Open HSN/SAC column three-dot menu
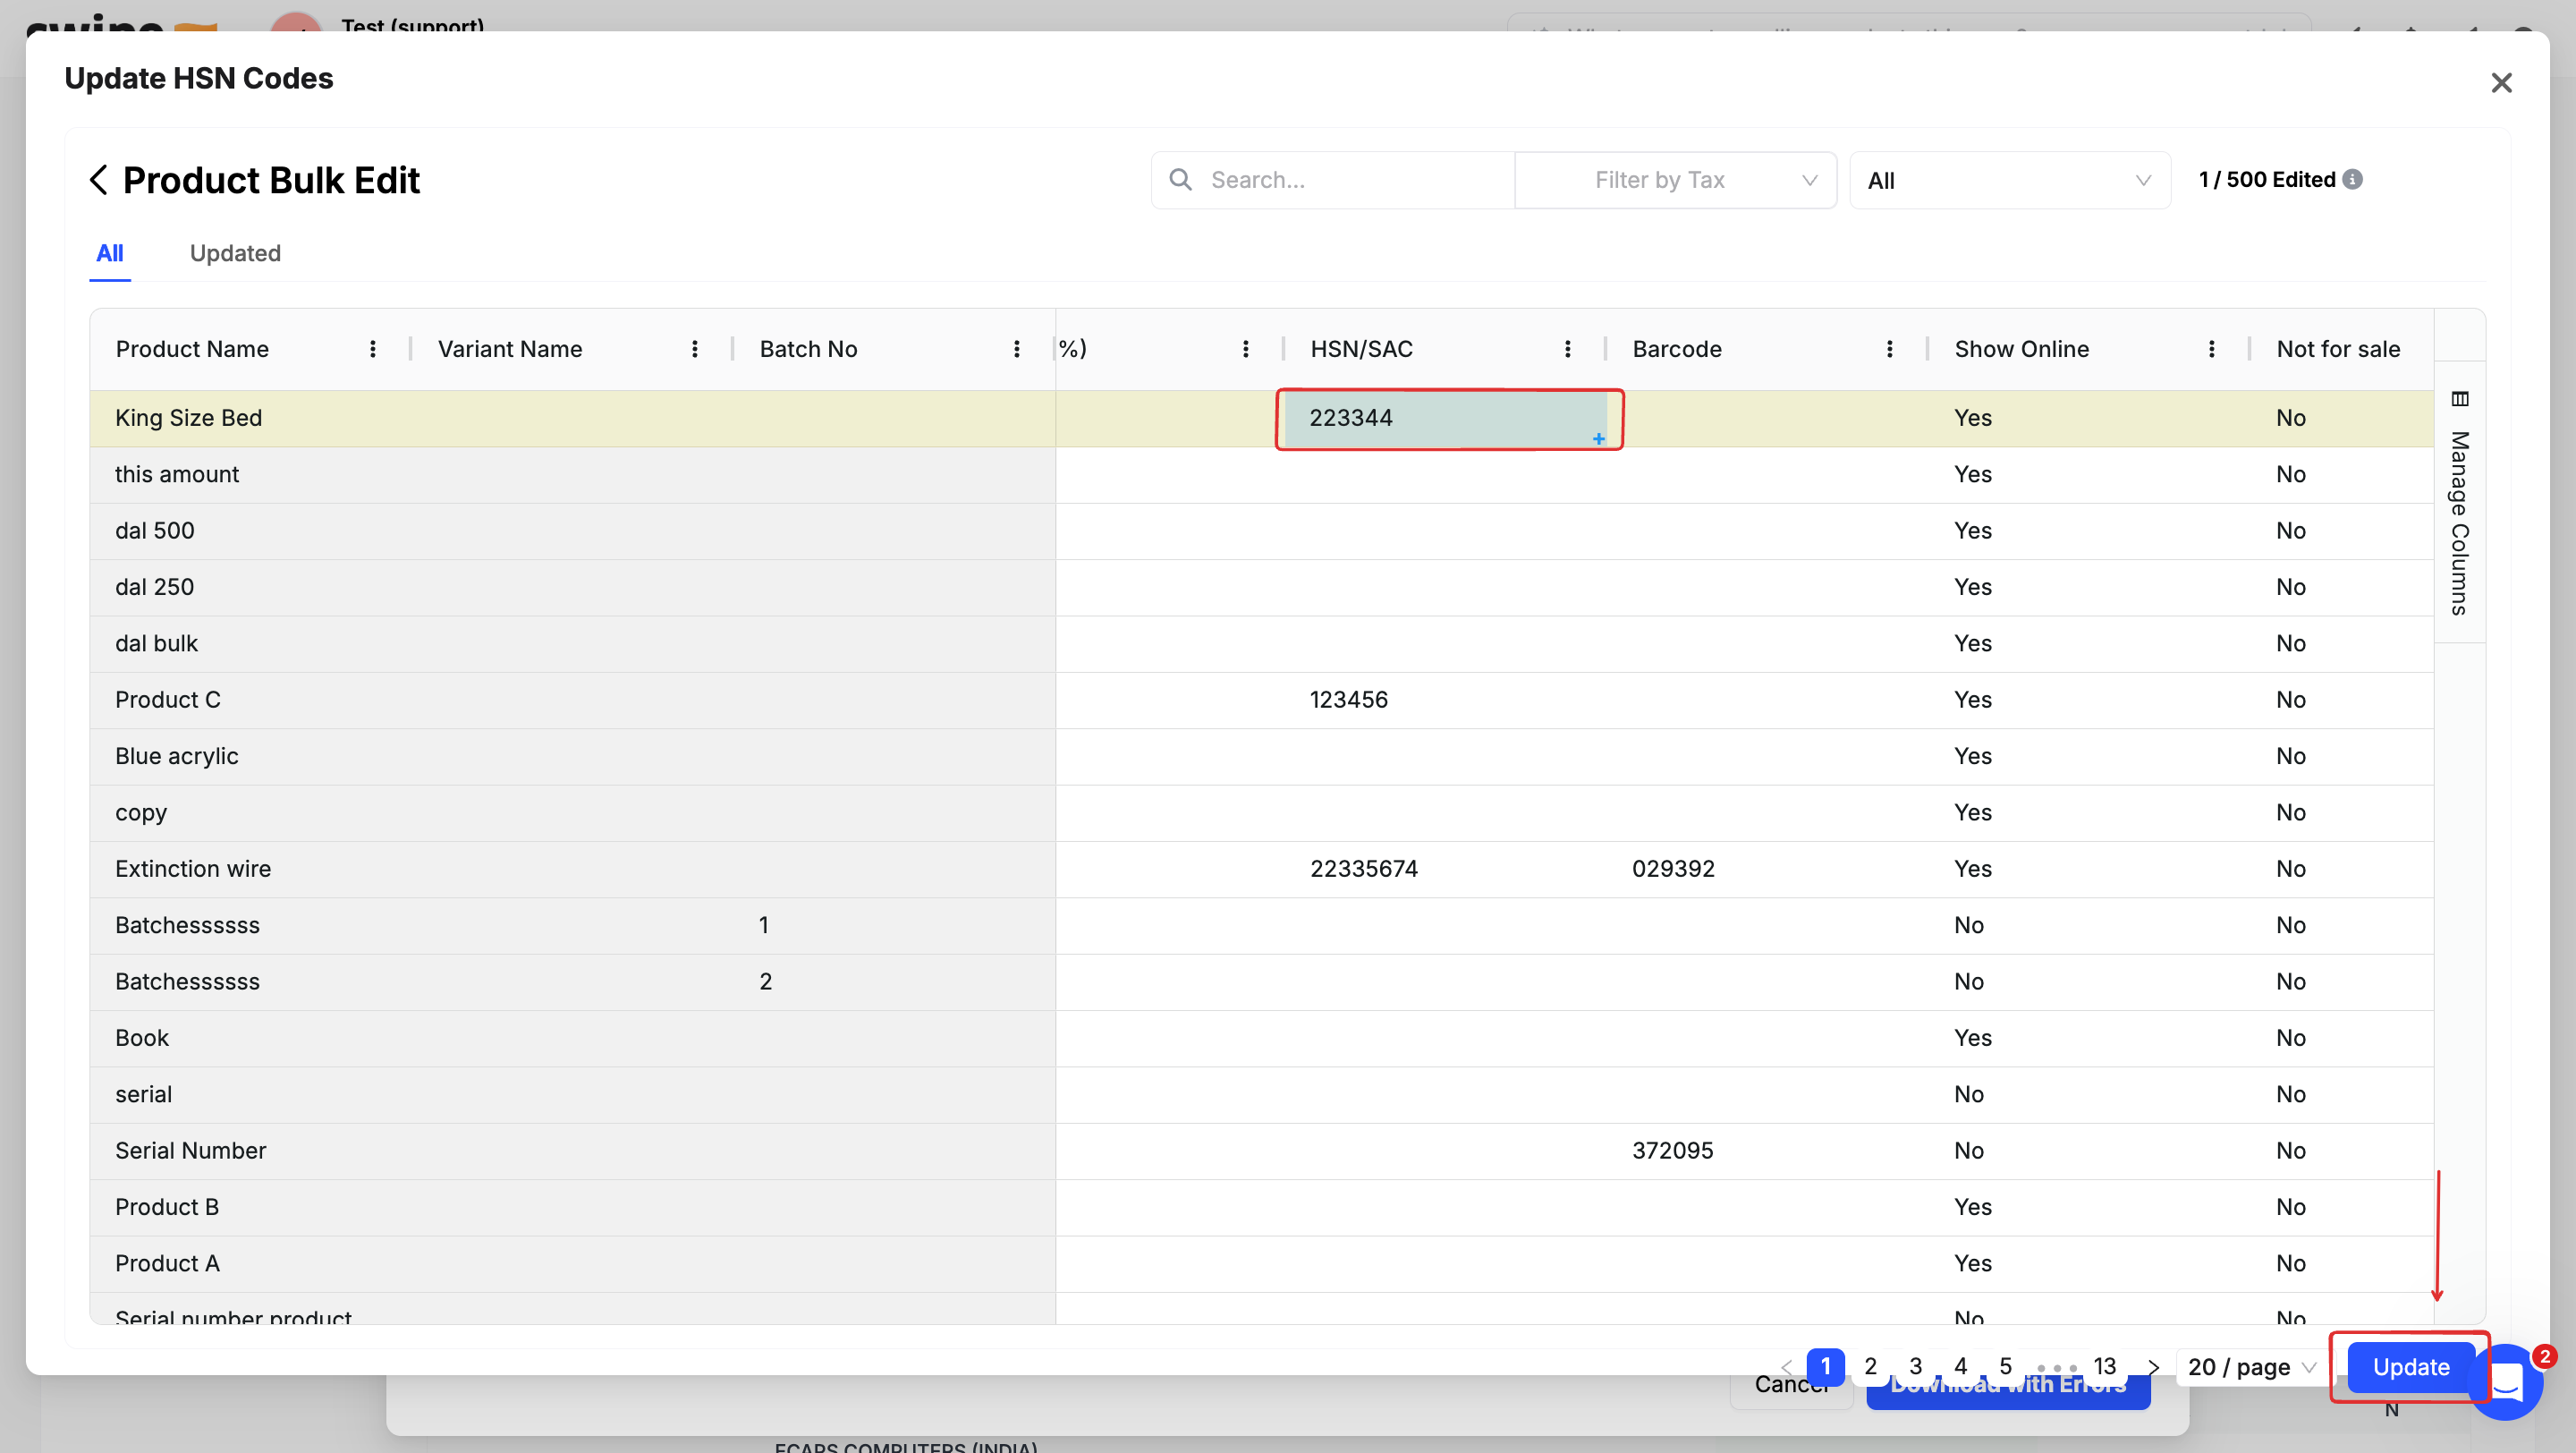The width and height of the screenshot is (2576, 1453). pyautogui.click(x=1568, y=349)
